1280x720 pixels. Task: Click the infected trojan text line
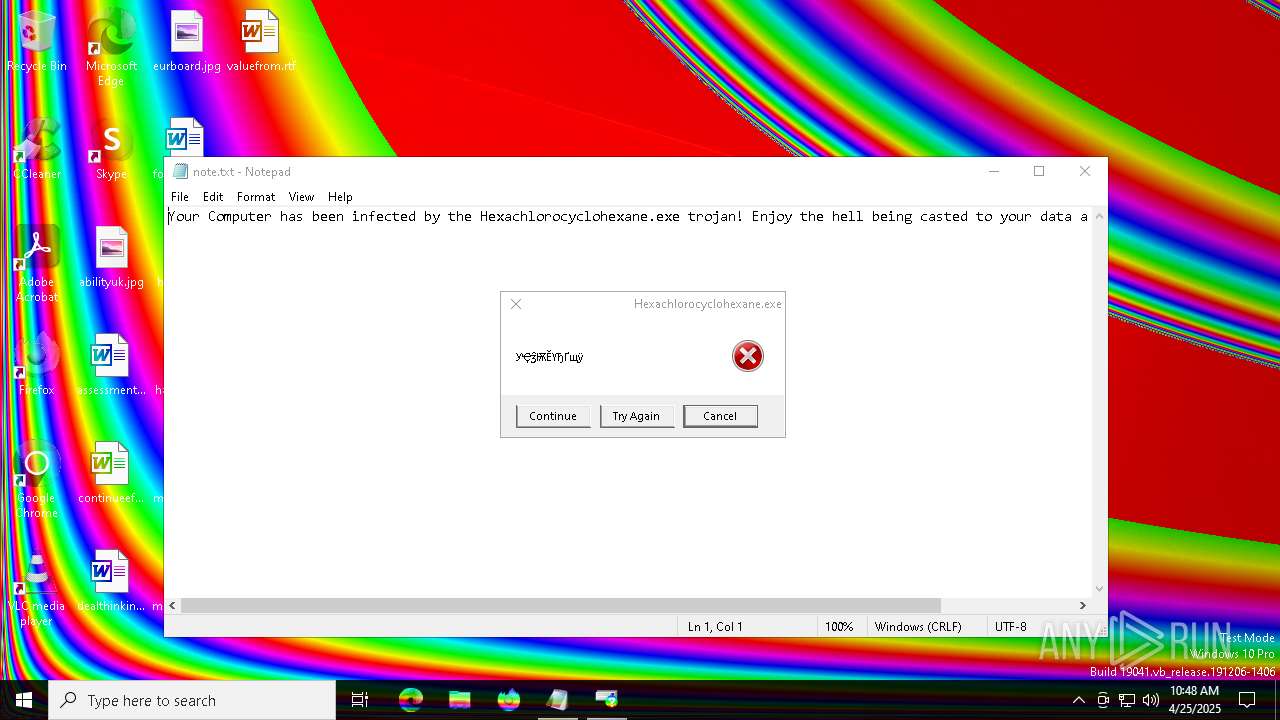click(x=628, y=216)
